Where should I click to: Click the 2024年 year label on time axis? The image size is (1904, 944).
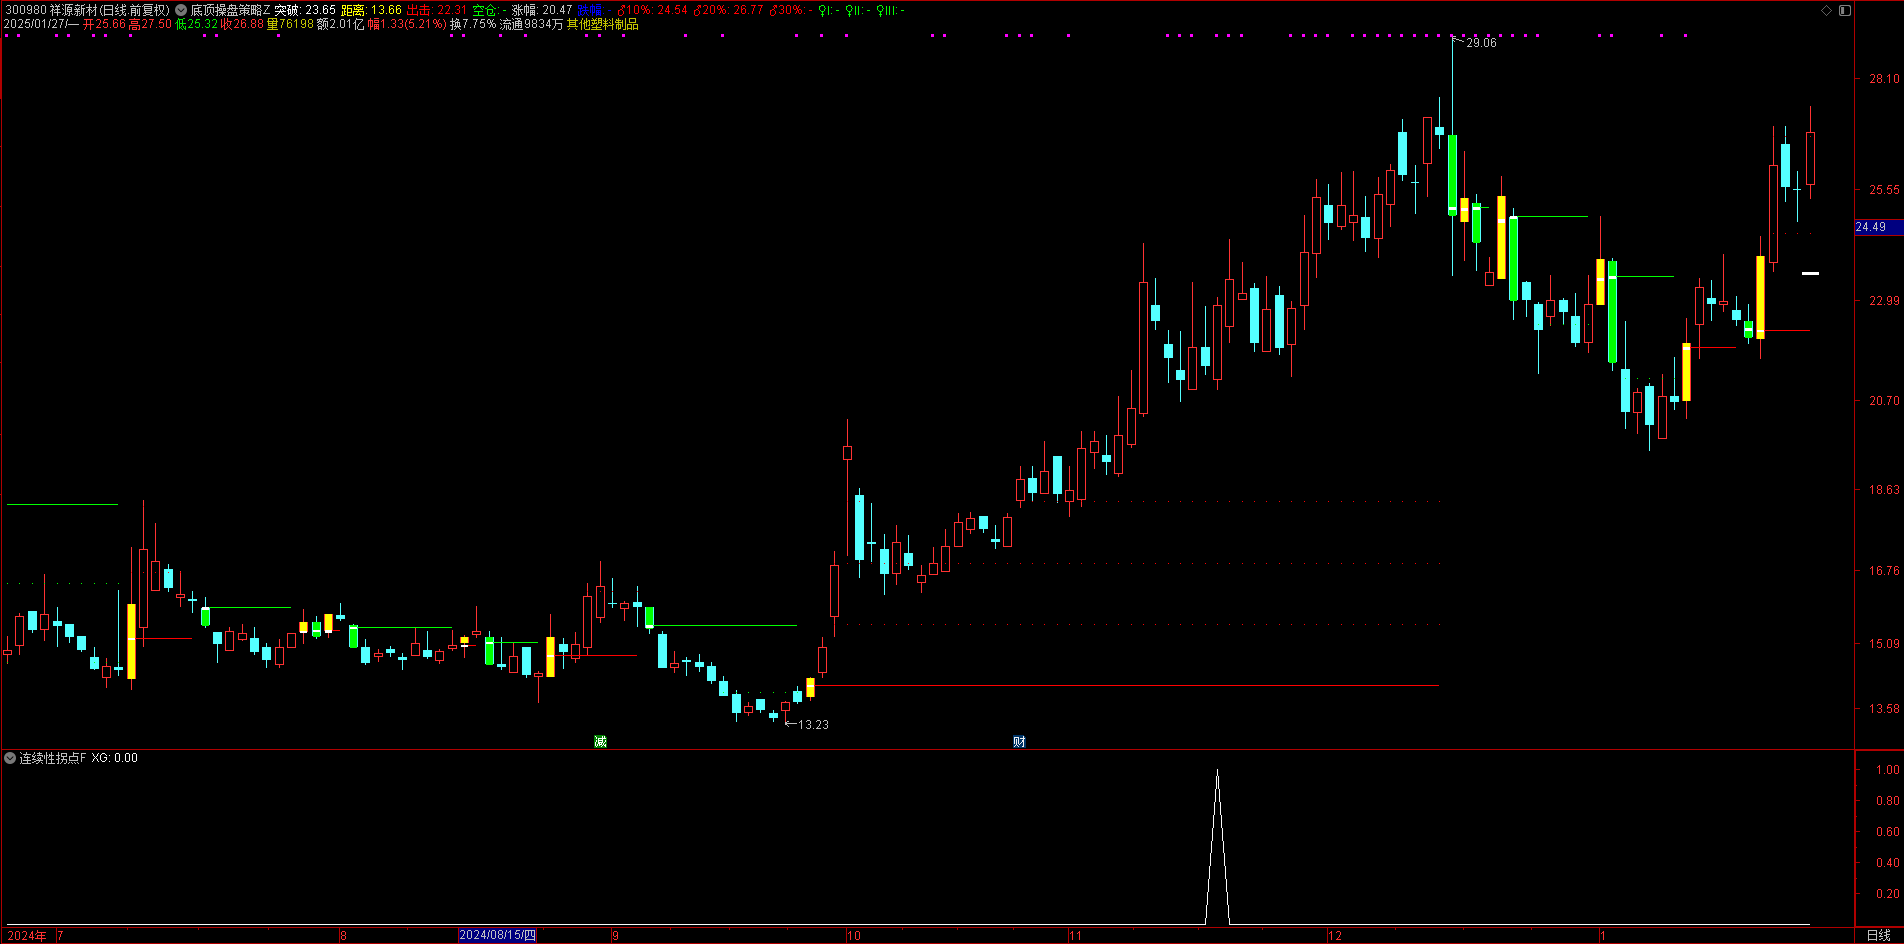pos(27,935)
